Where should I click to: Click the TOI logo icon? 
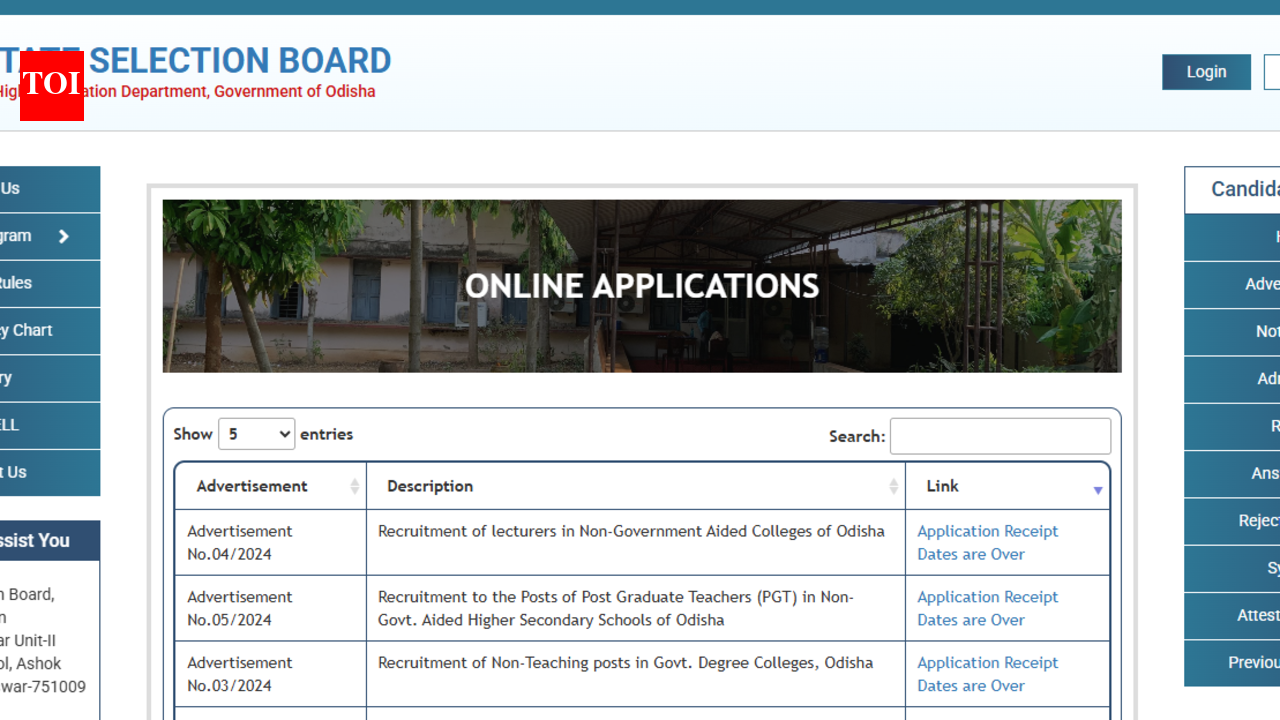(x=51, y=87)
